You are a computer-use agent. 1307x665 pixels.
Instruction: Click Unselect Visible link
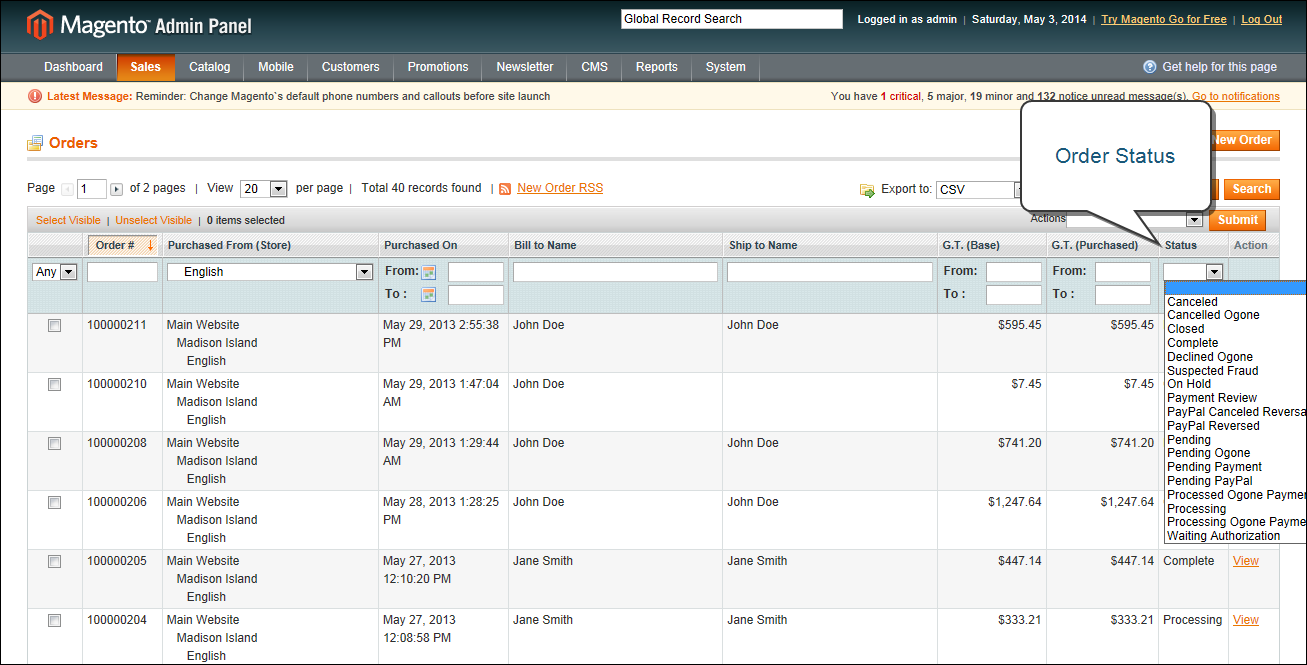153,220
